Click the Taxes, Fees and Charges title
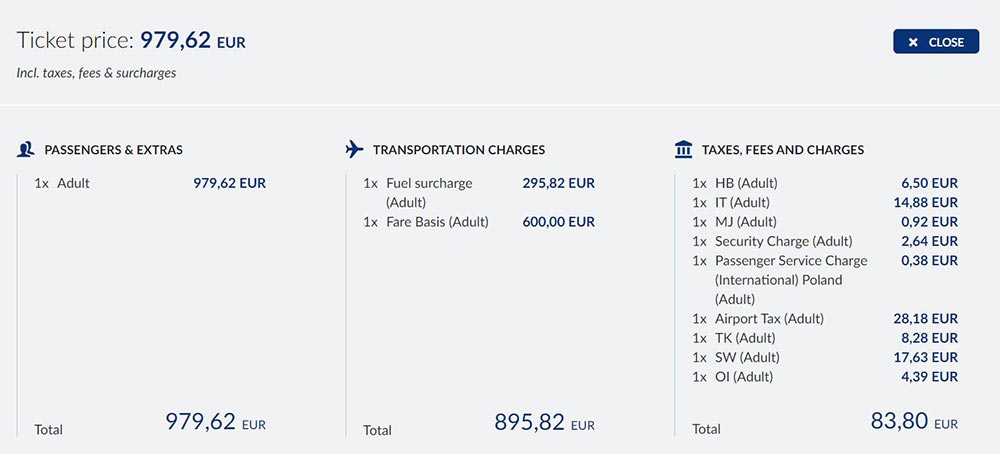Screen dimensions: 1000x454 click(783, 150)
